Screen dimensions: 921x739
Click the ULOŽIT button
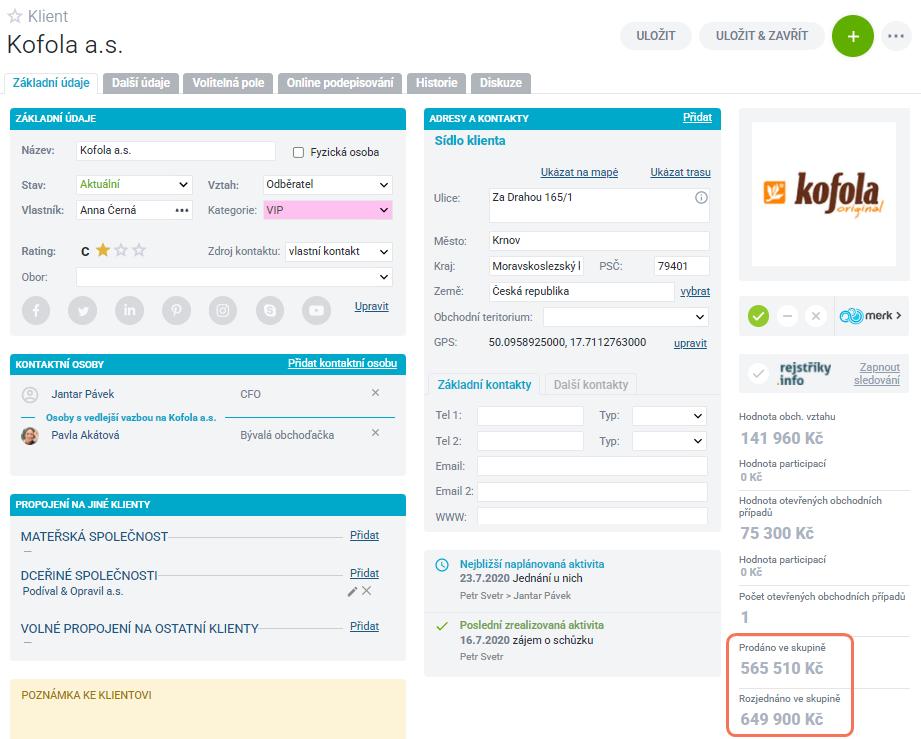pyautogui.click(x=656, y=36)
